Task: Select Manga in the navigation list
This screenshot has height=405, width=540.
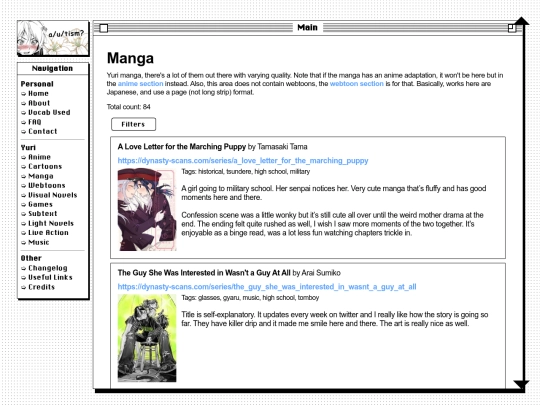Action: click(x=41, y=176)
